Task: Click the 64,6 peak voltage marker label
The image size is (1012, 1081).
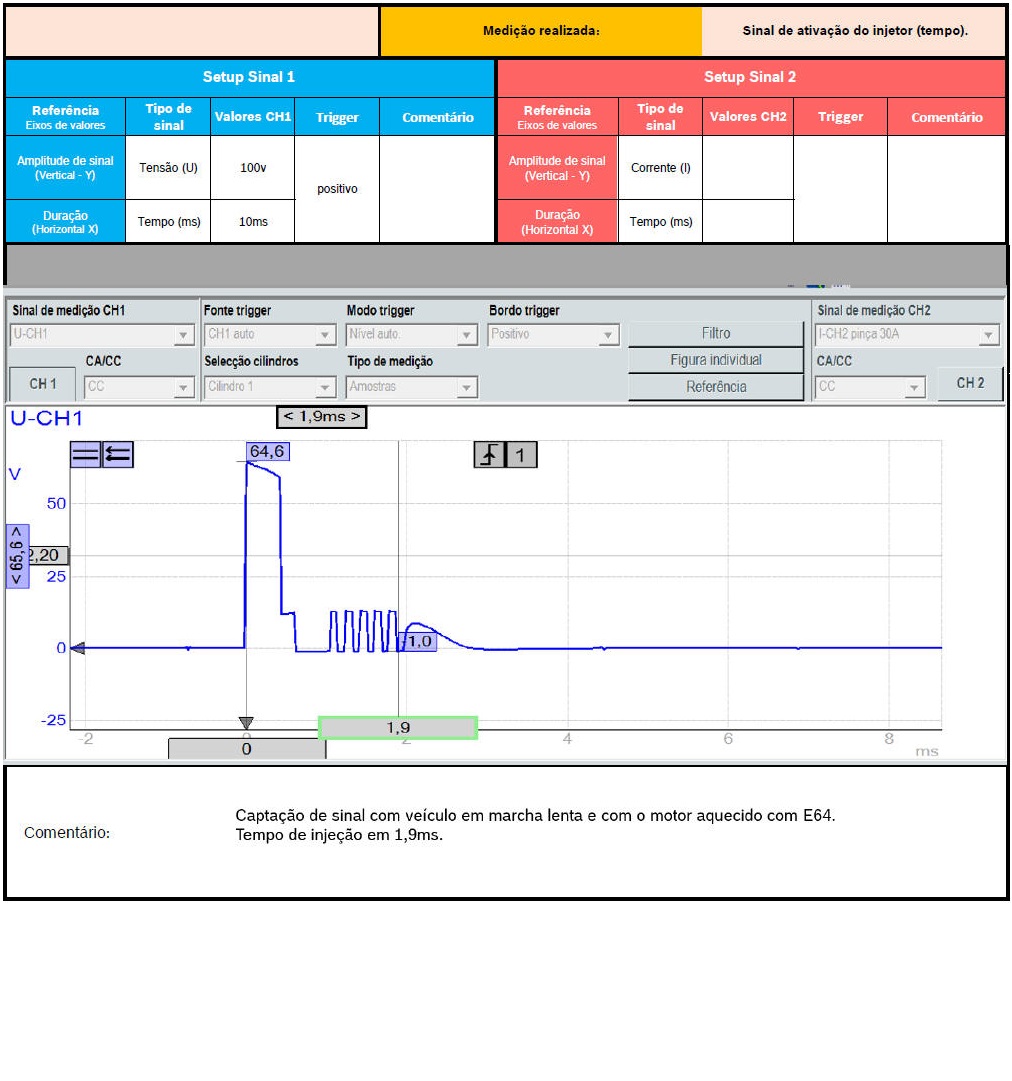Action: (x=267, y=452)
